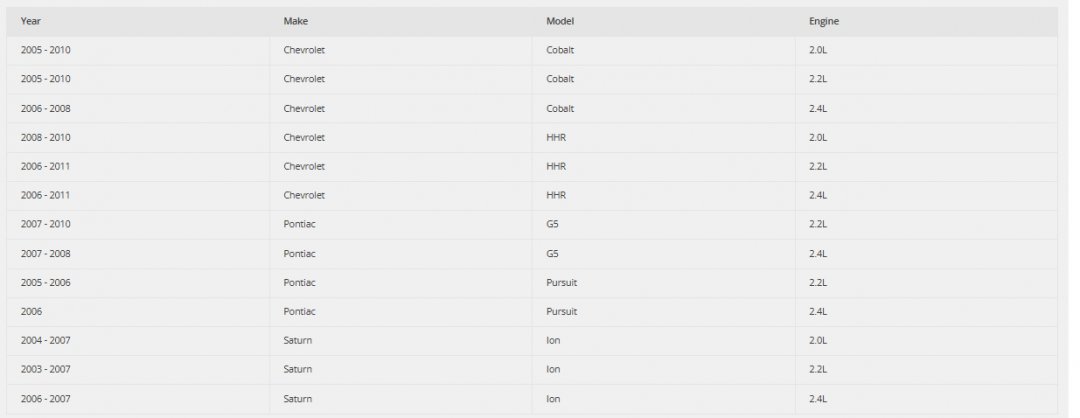Click the 2.4L engine in the HHR row
This screenshot has height=418, width=1080.
(x=818, y=195)
